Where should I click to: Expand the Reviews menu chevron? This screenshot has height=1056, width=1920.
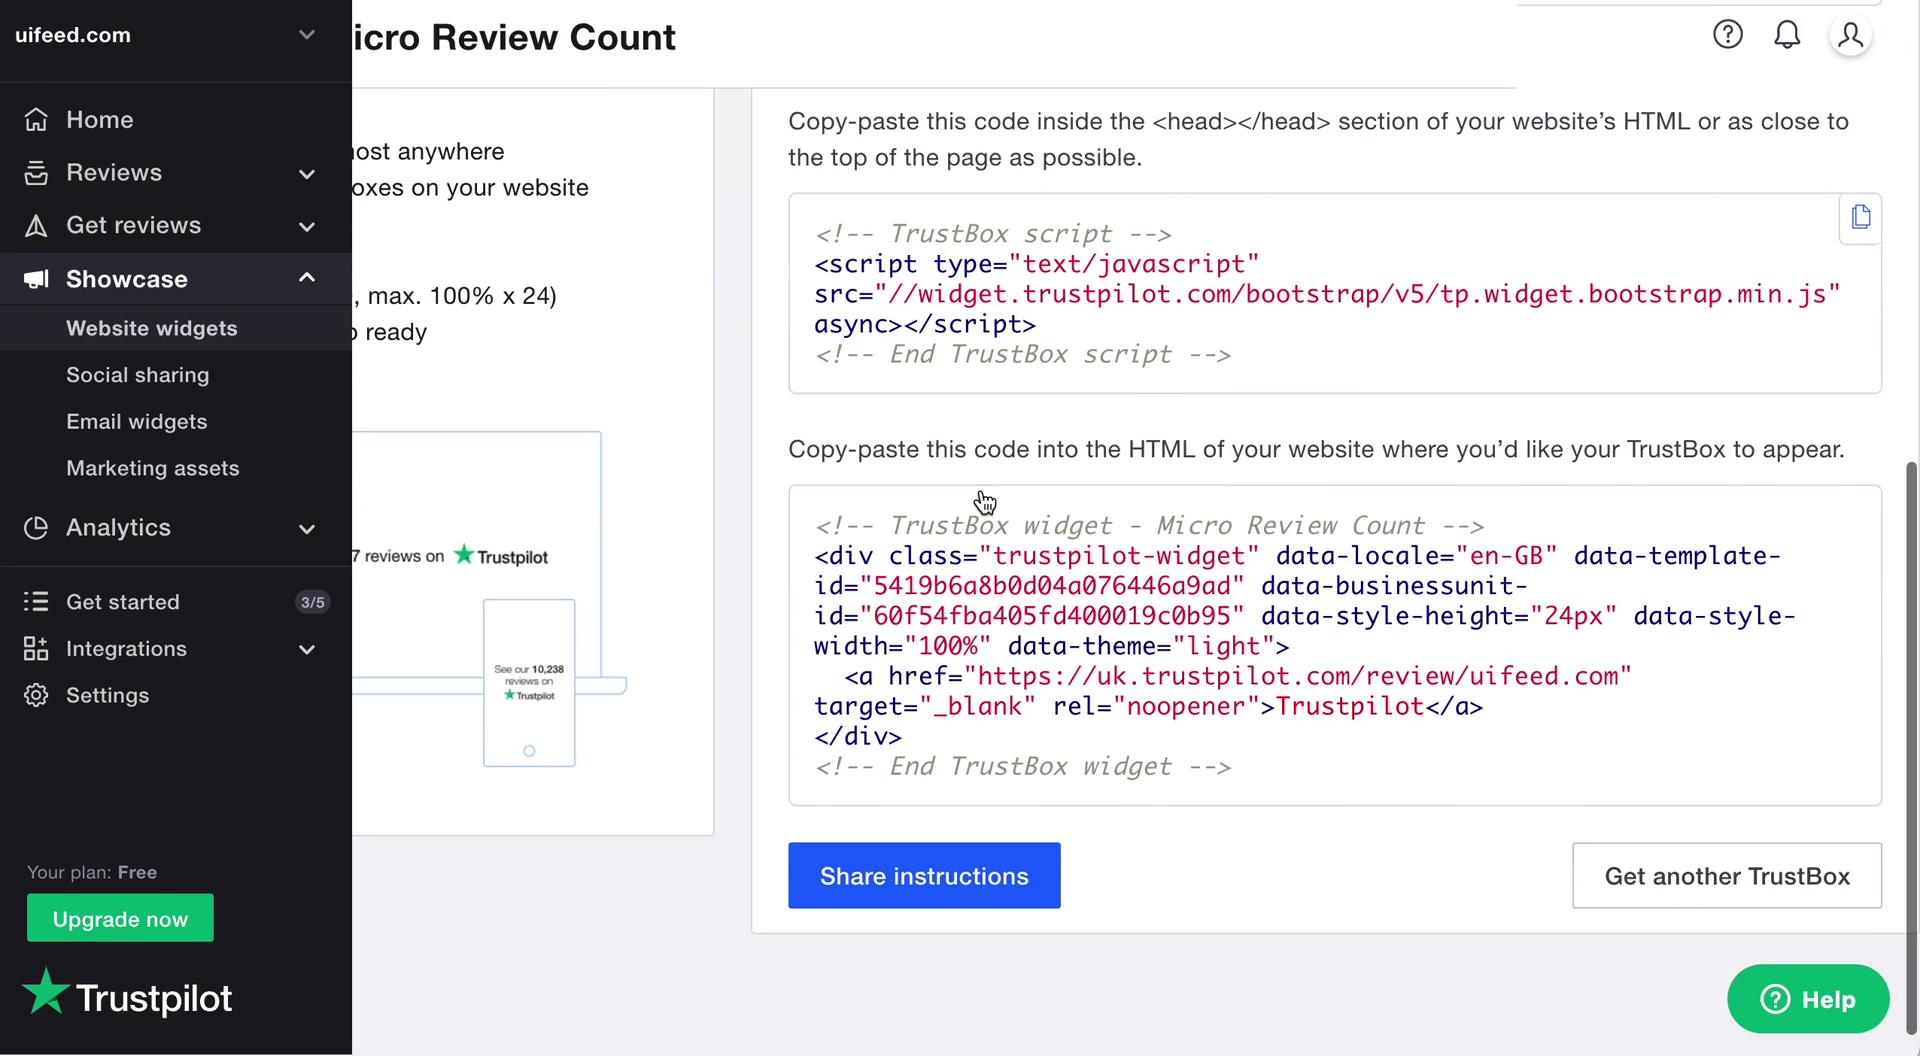coord(307,174)
